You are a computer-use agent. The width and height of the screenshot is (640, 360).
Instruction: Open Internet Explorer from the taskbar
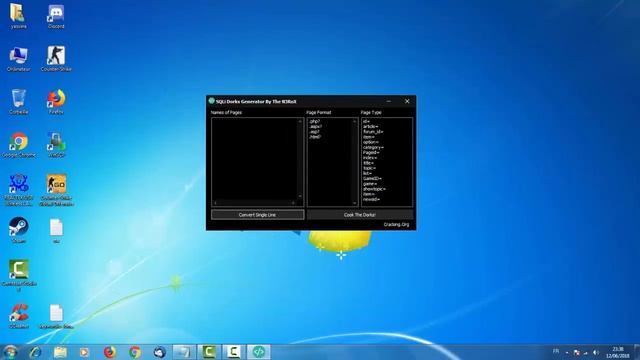(36, 352)
